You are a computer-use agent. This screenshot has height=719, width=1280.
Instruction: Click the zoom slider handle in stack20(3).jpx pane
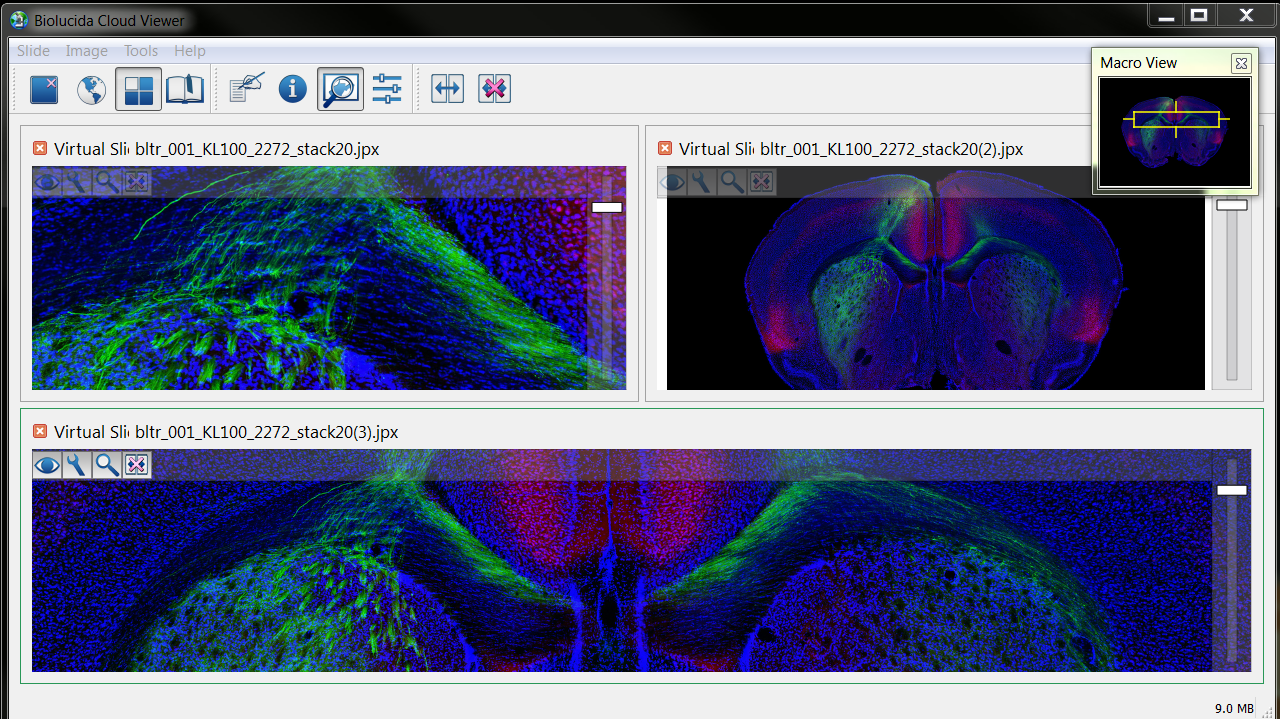(x=1232, y=490)
